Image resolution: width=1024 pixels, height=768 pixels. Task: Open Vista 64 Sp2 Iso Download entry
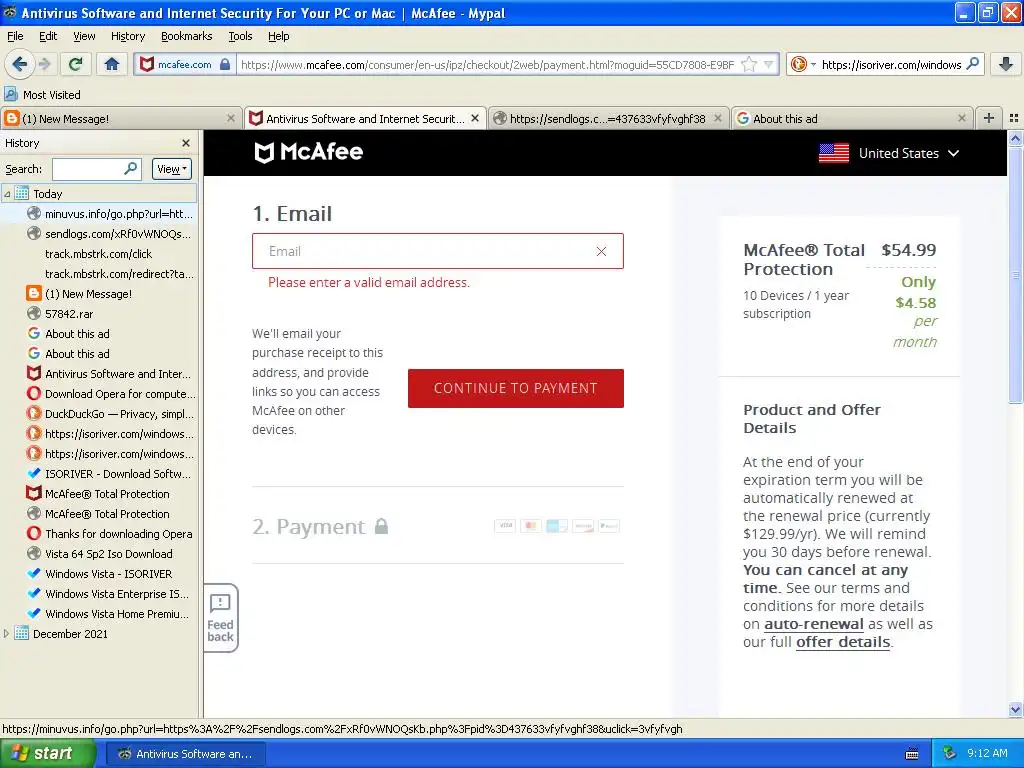point(100,554)
